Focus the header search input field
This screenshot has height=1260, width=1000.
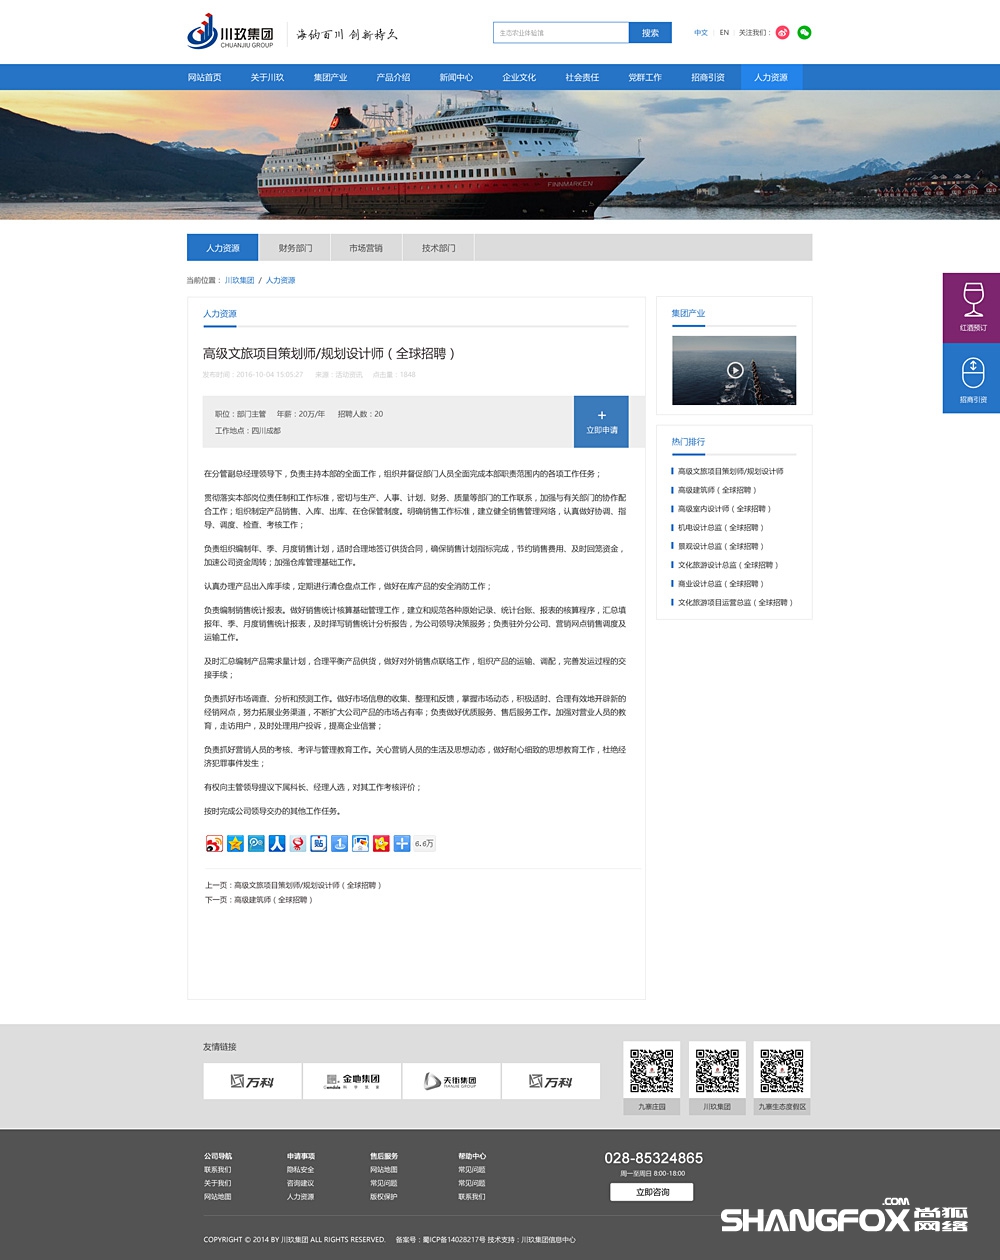click(x=561, y=33)
